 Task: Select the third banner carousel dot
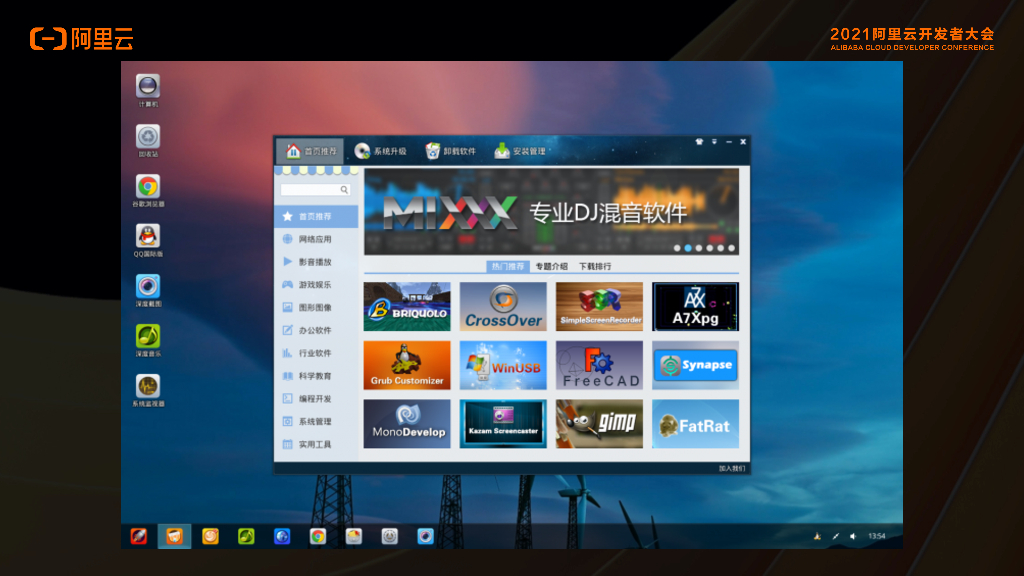pyautogui.click(x=699, y=248)
